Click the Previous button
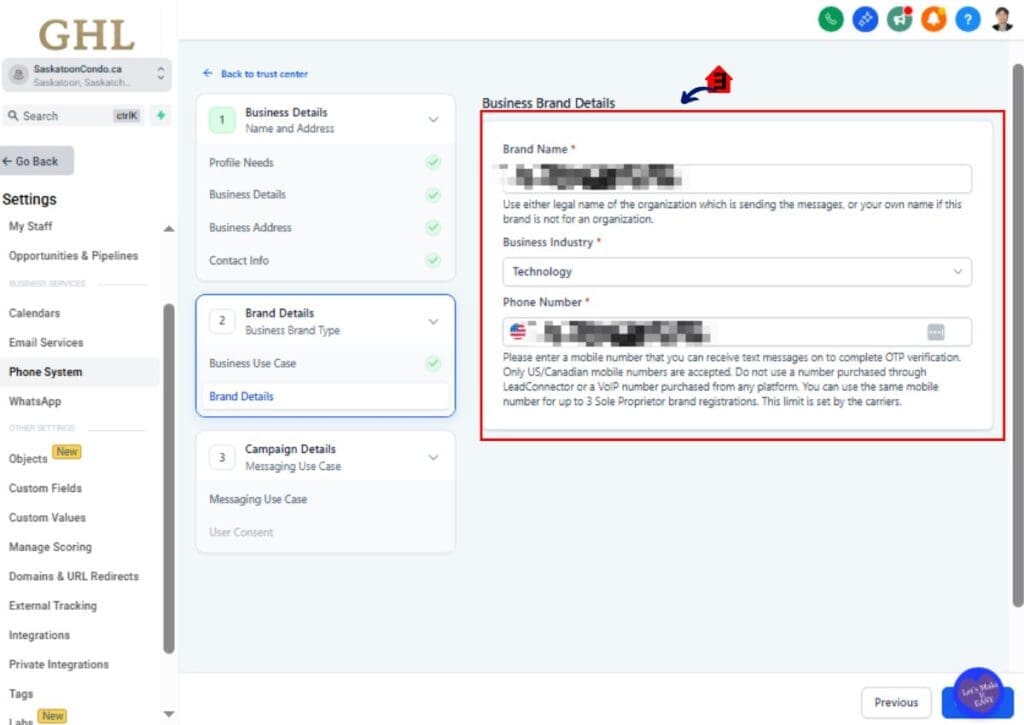This screenshot has height=725, width=1024. (895, 702)
